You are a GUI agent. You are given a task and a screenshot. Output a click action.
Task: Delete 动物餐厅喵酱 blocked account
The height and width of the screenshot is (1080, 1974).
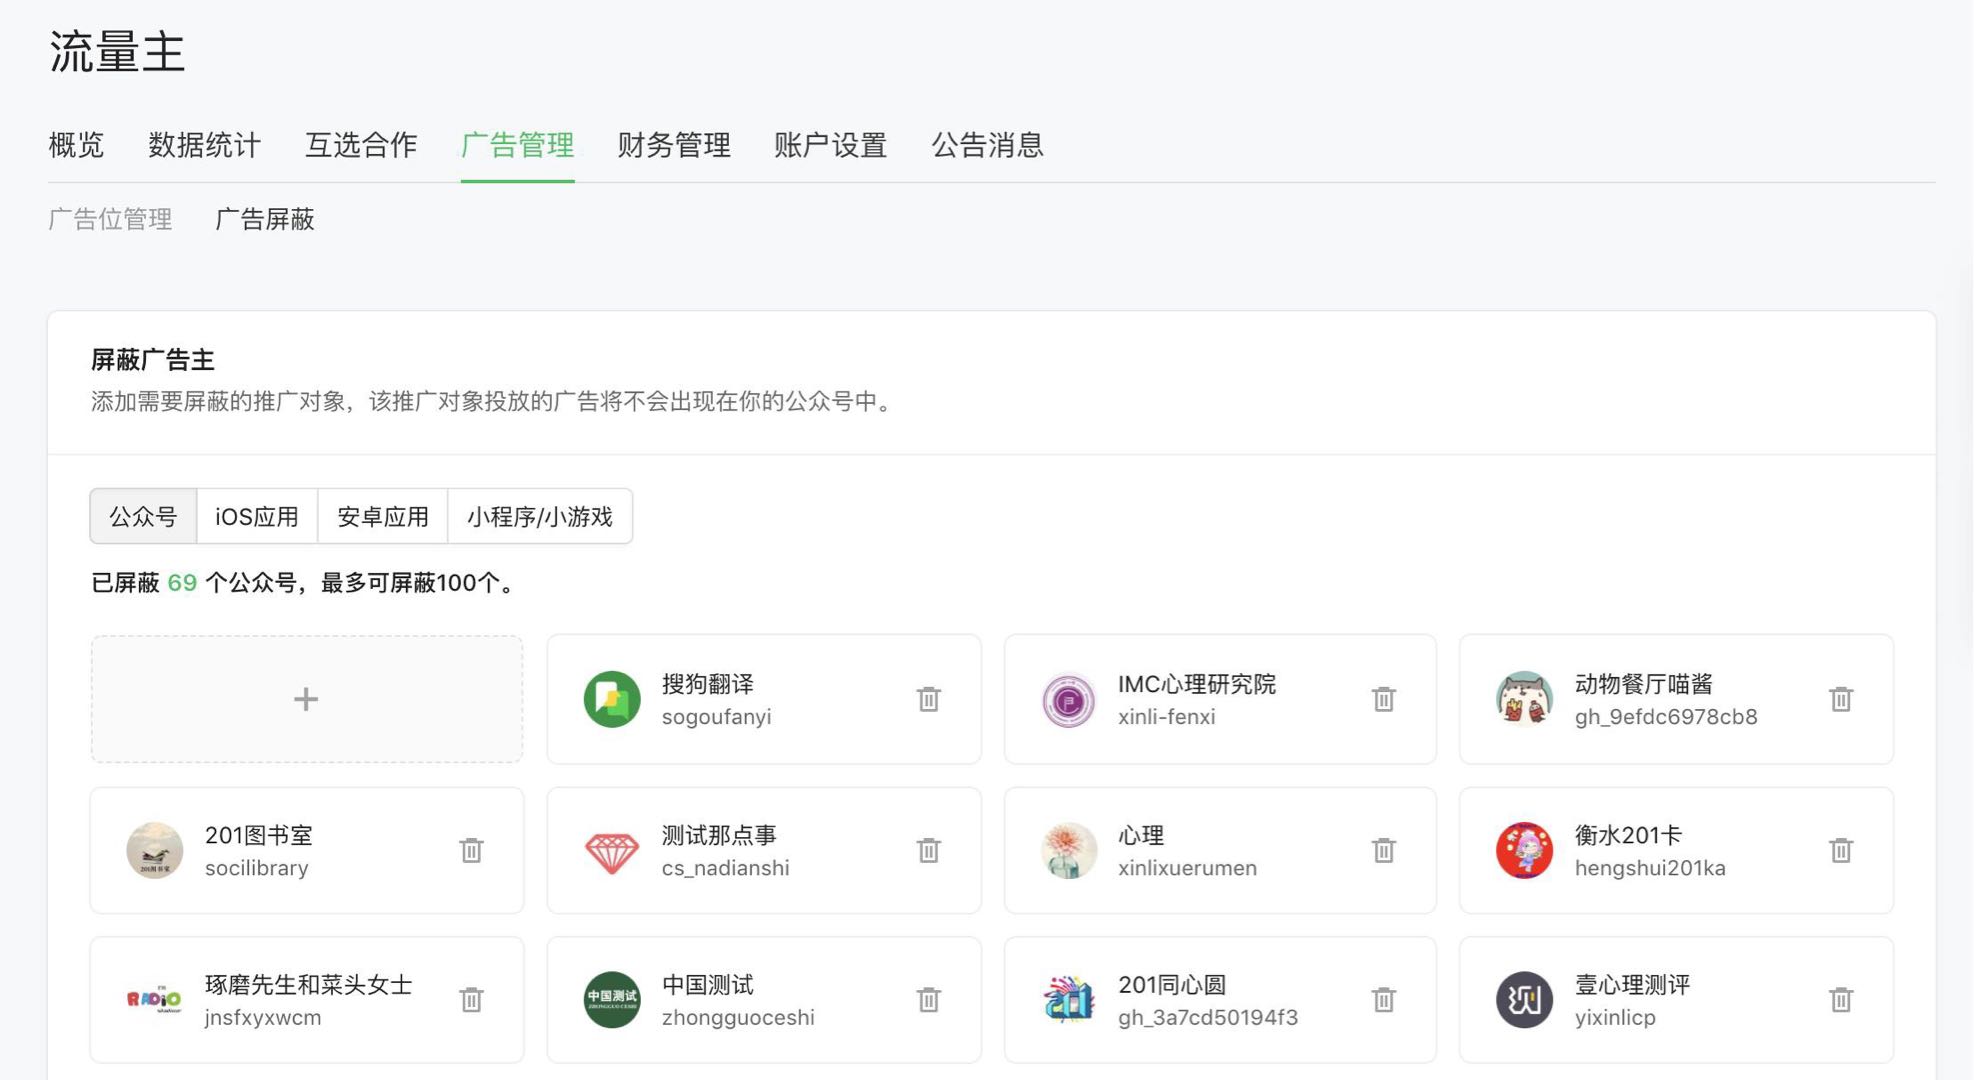[x=1841, y=699]
